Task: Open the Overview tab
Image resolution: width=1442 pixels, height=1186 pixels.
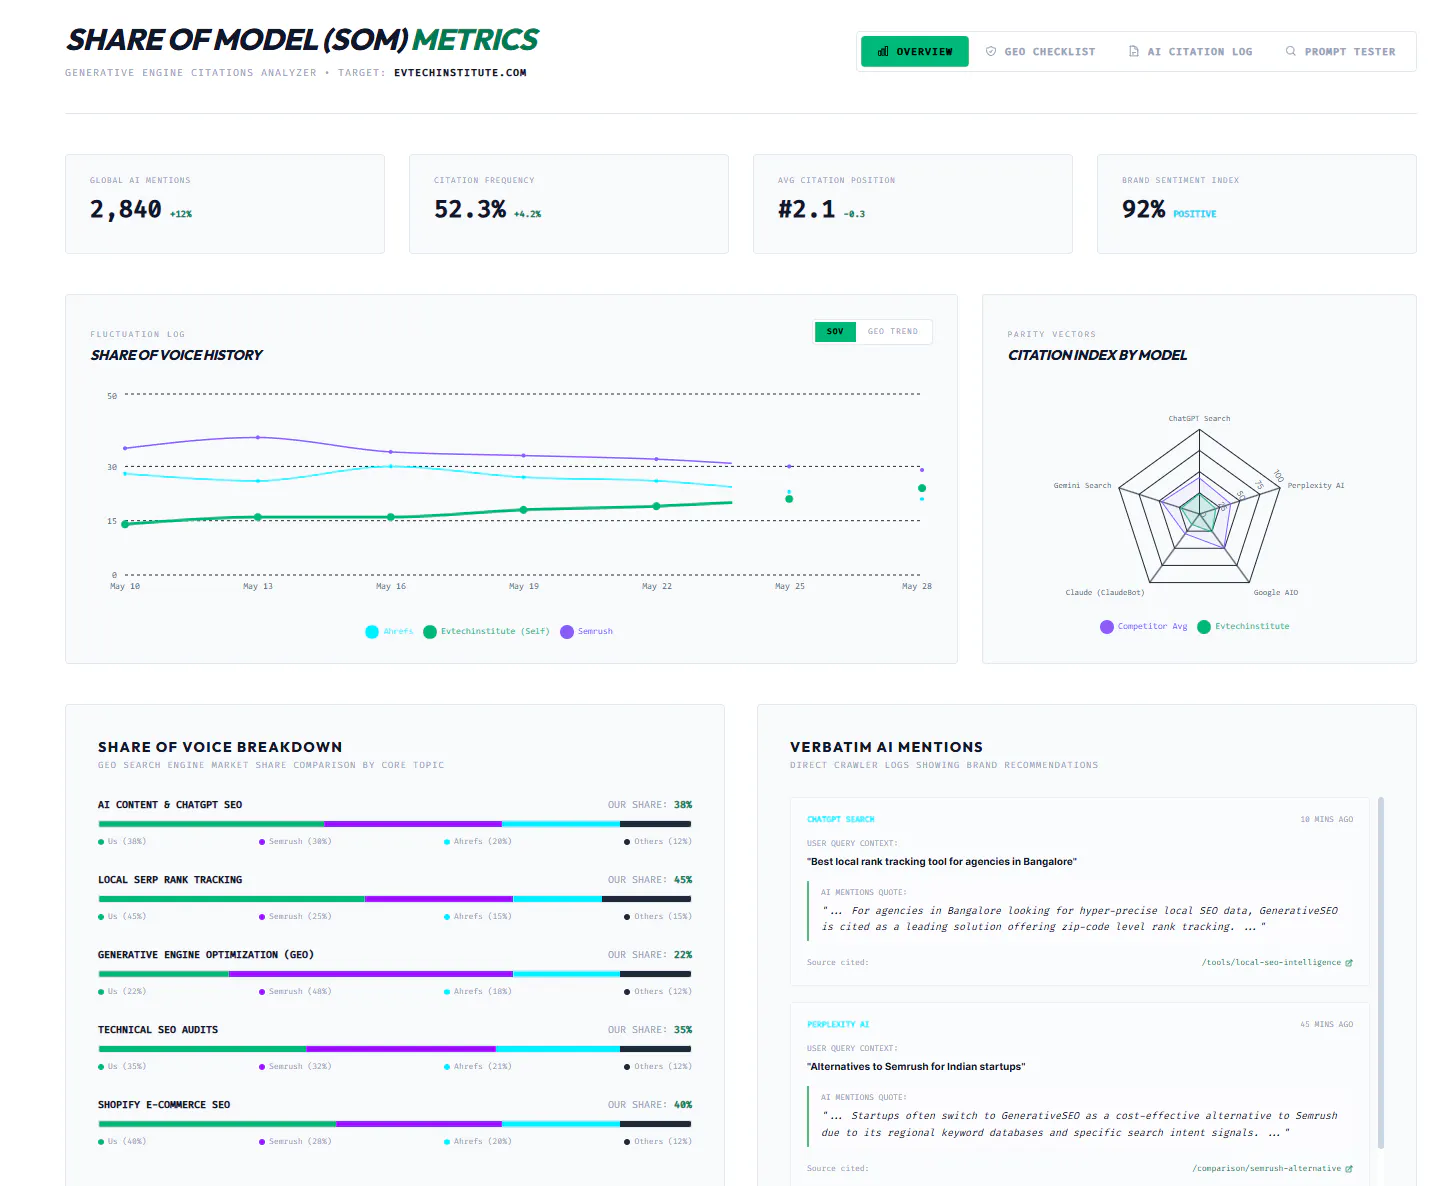Action: [914, 51]
